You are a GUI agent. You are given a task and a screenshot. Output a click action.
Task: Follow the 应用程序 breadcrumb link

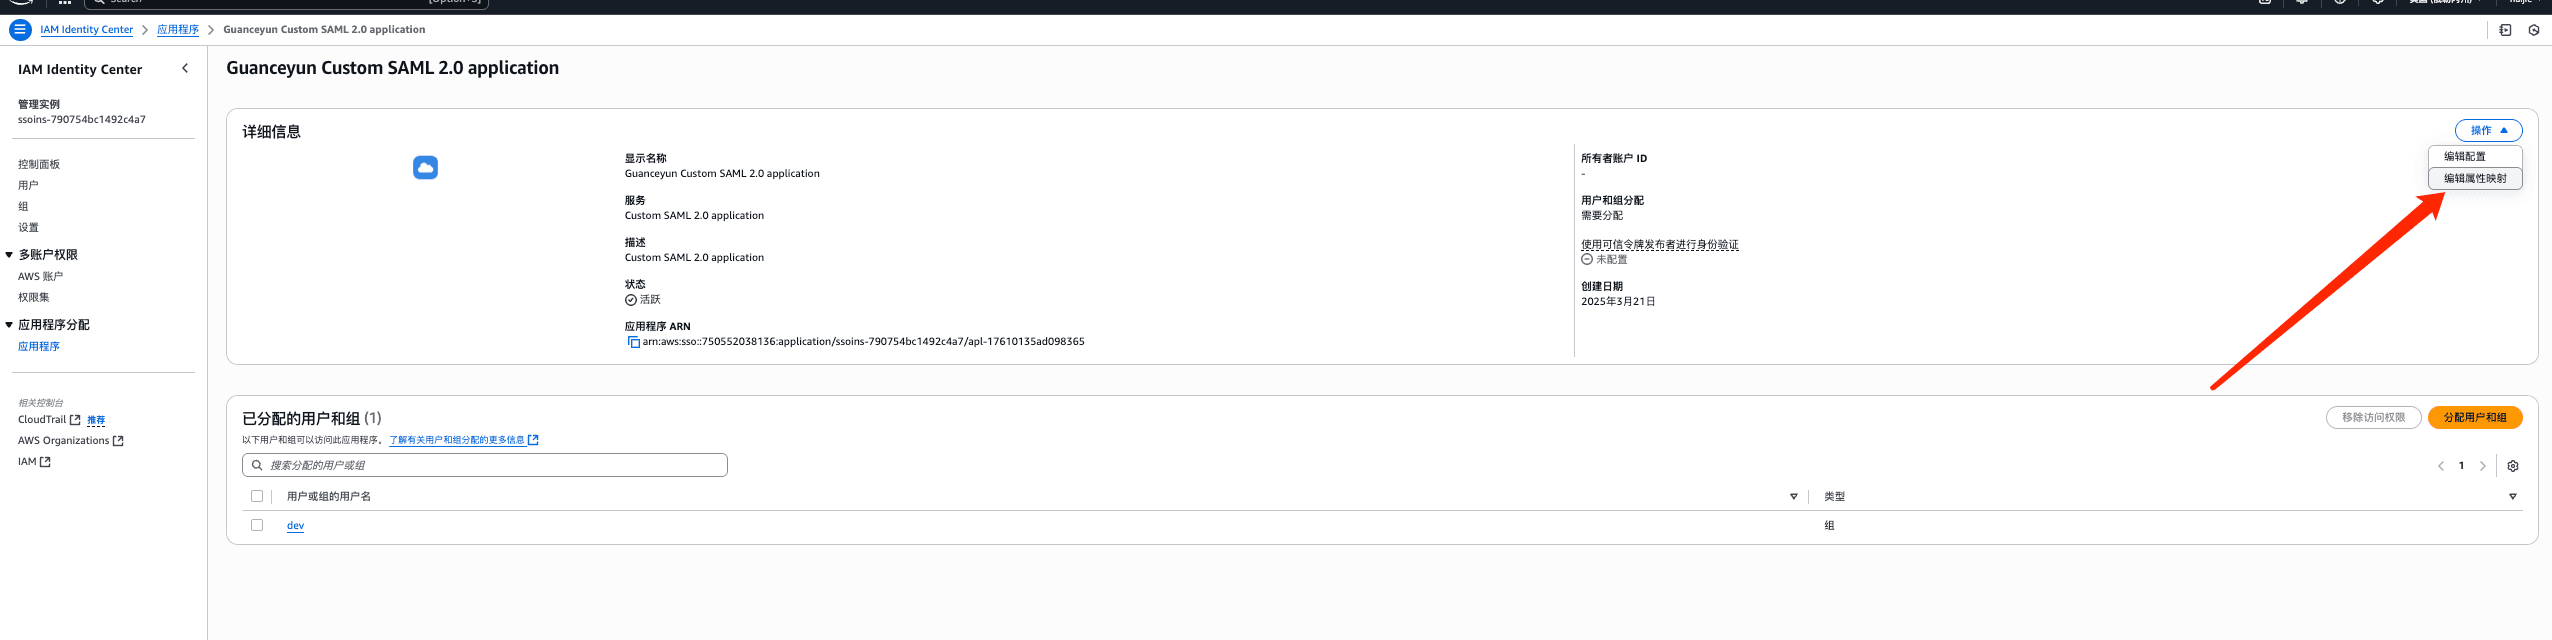(178, 30)
